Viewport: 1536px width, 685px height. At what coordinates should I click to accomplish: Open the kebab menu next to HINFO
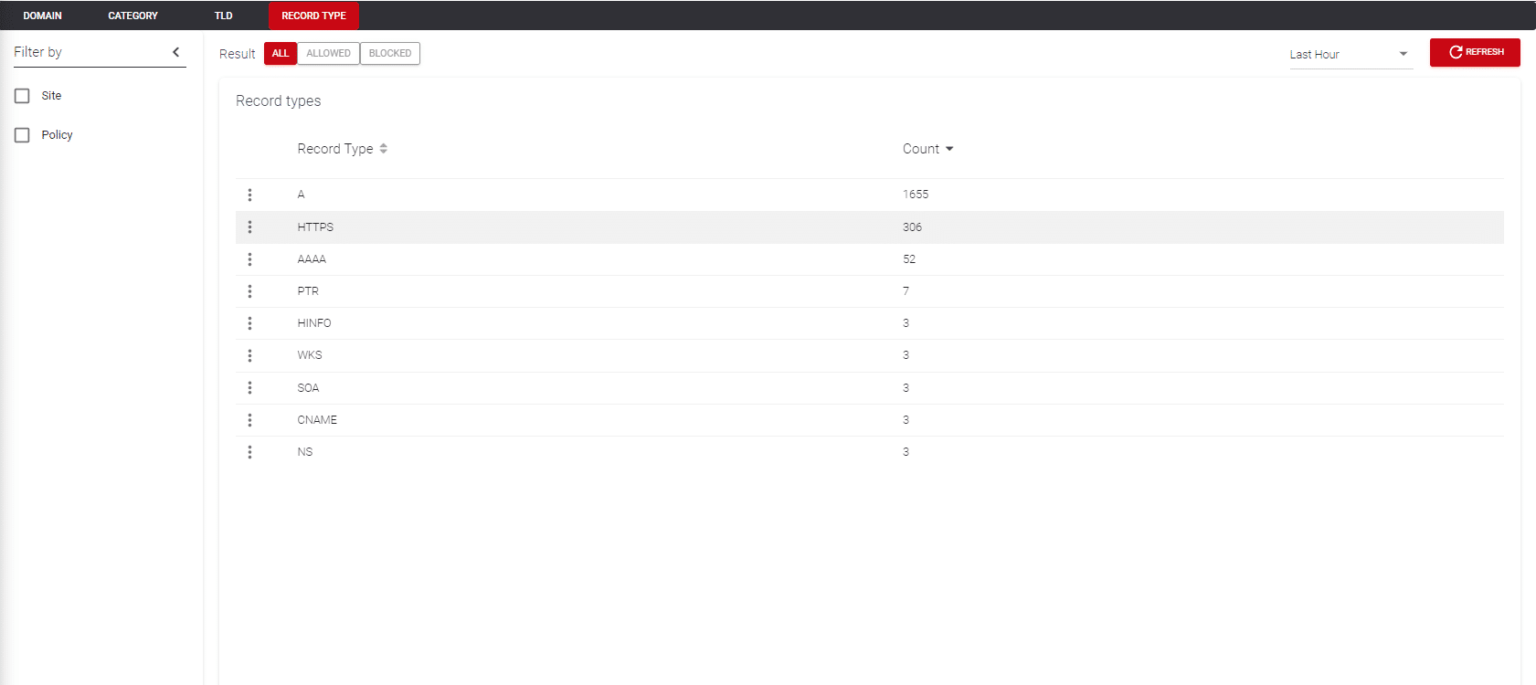[x=250, y=323]
